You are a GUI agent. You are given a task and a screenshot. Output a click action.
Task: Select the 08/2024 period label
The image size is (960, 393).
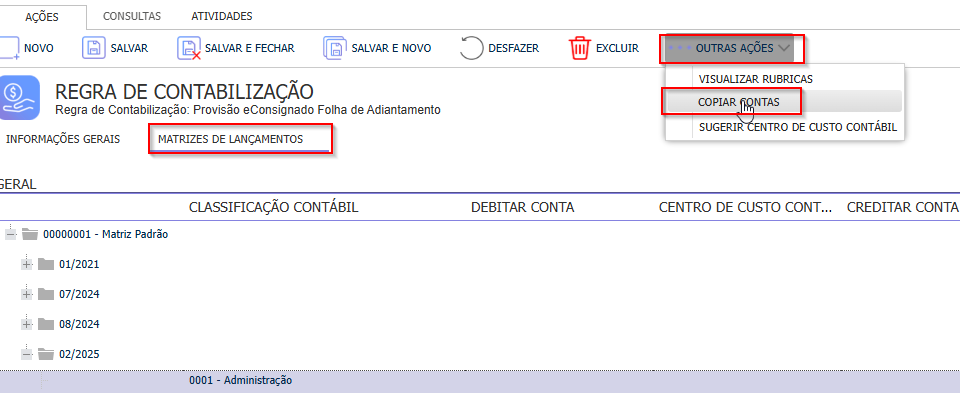[79, 324]
